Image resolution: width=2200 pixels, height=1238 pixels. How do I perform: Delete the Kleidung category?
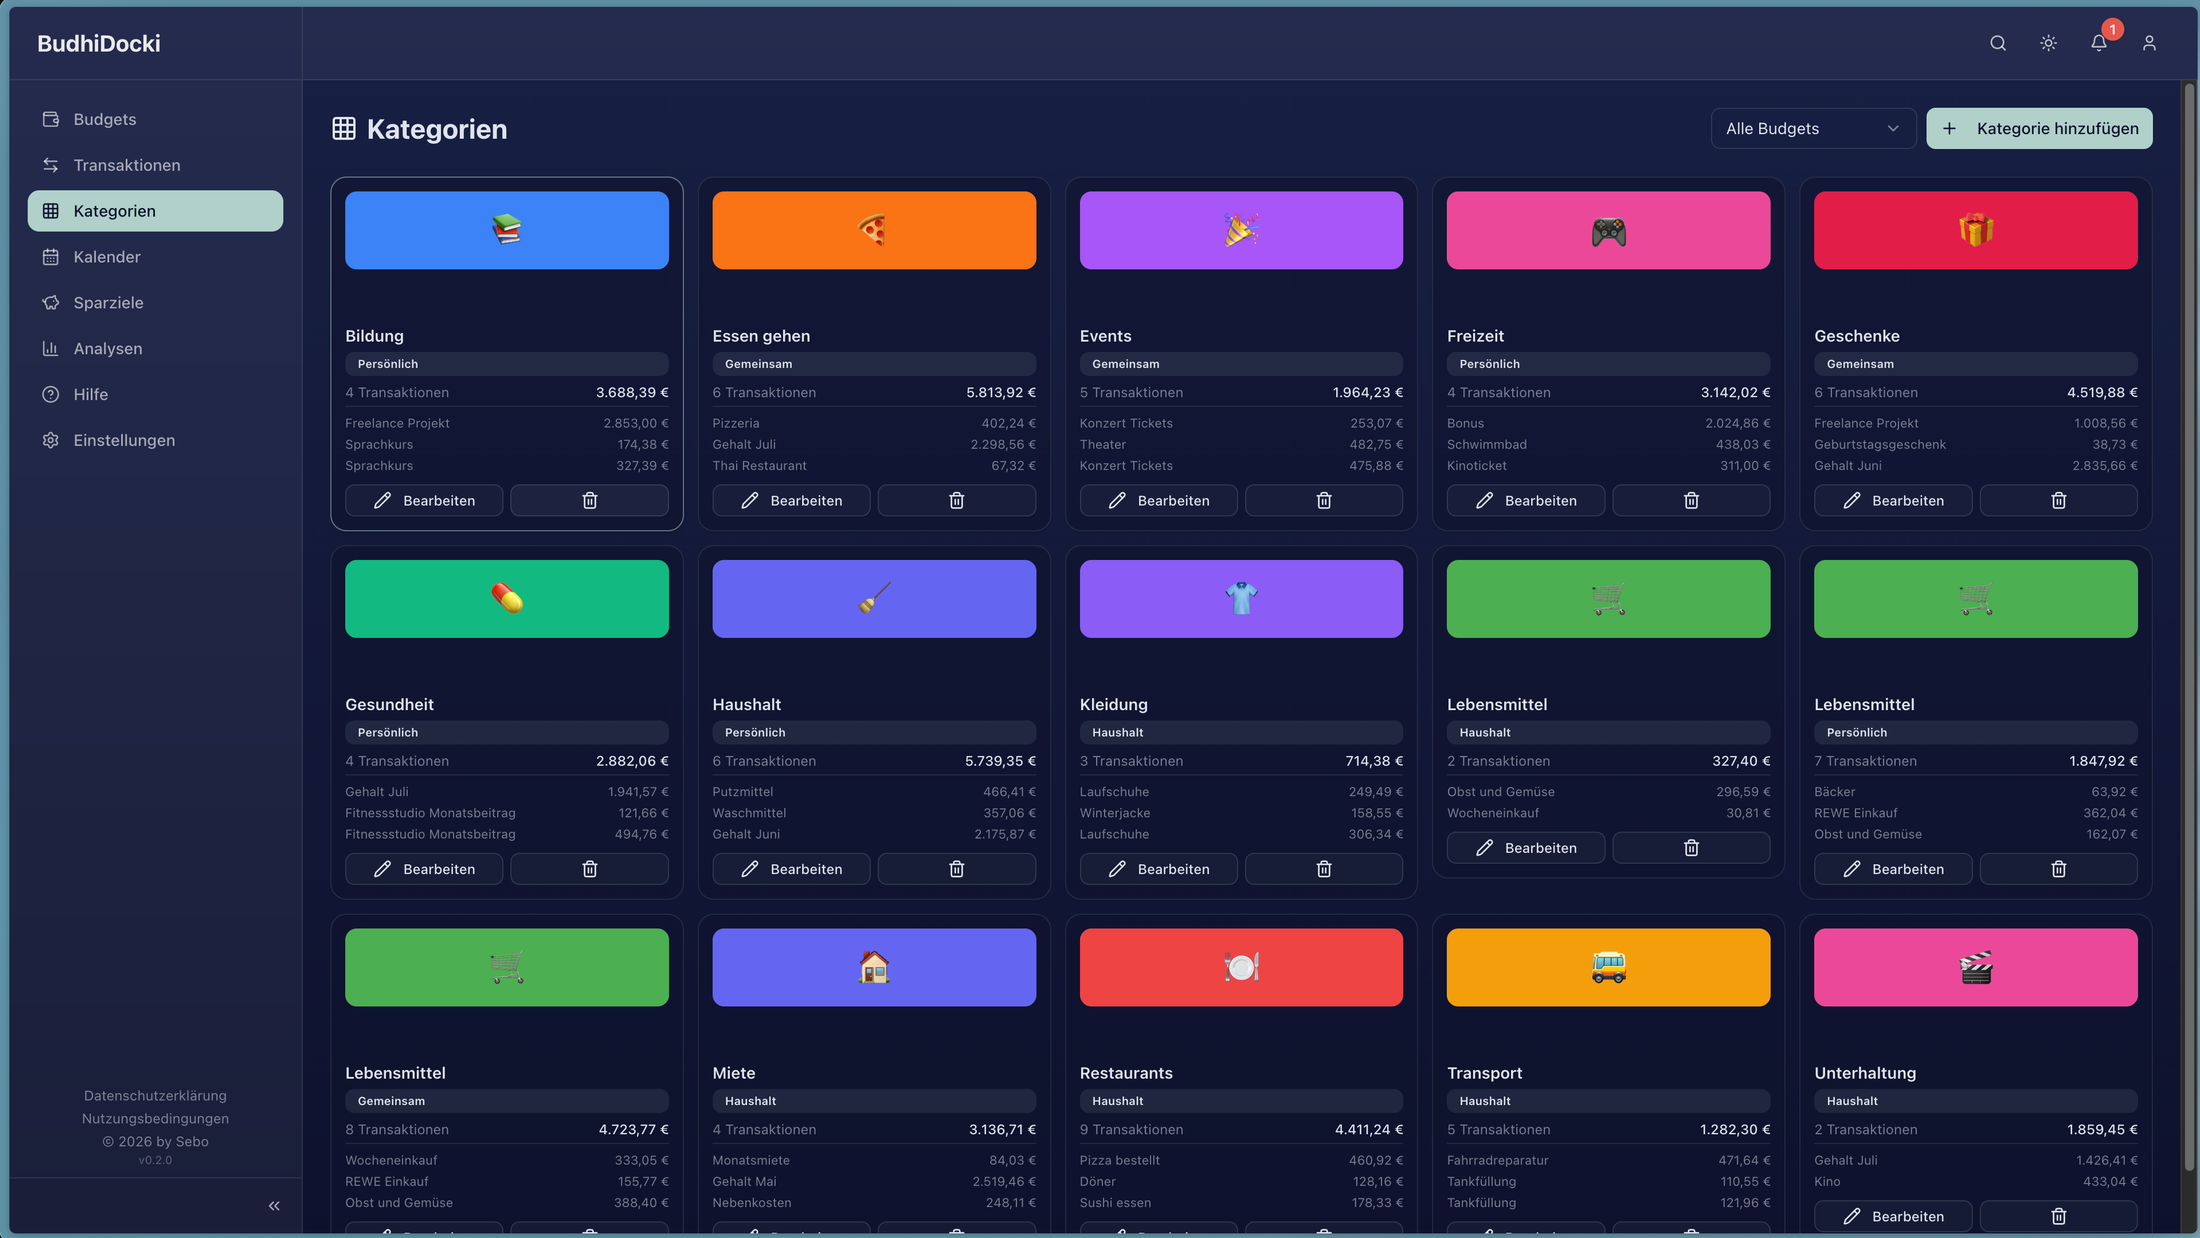point(1324,869)
